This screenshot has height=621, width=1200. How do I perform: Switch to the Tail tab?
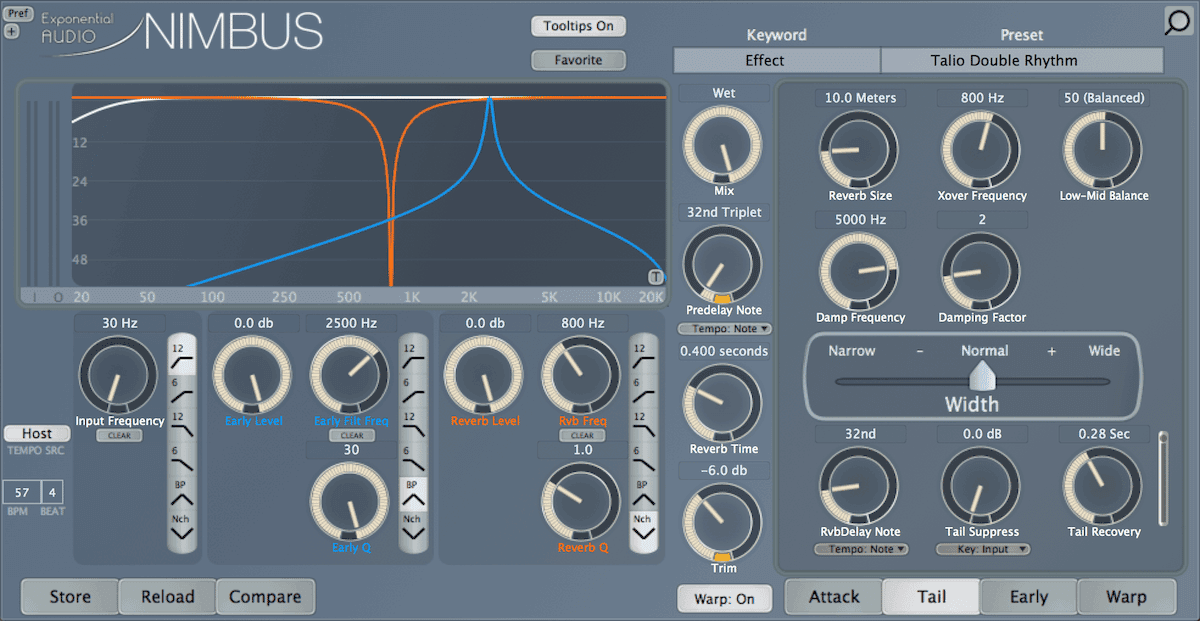[931, 597]
